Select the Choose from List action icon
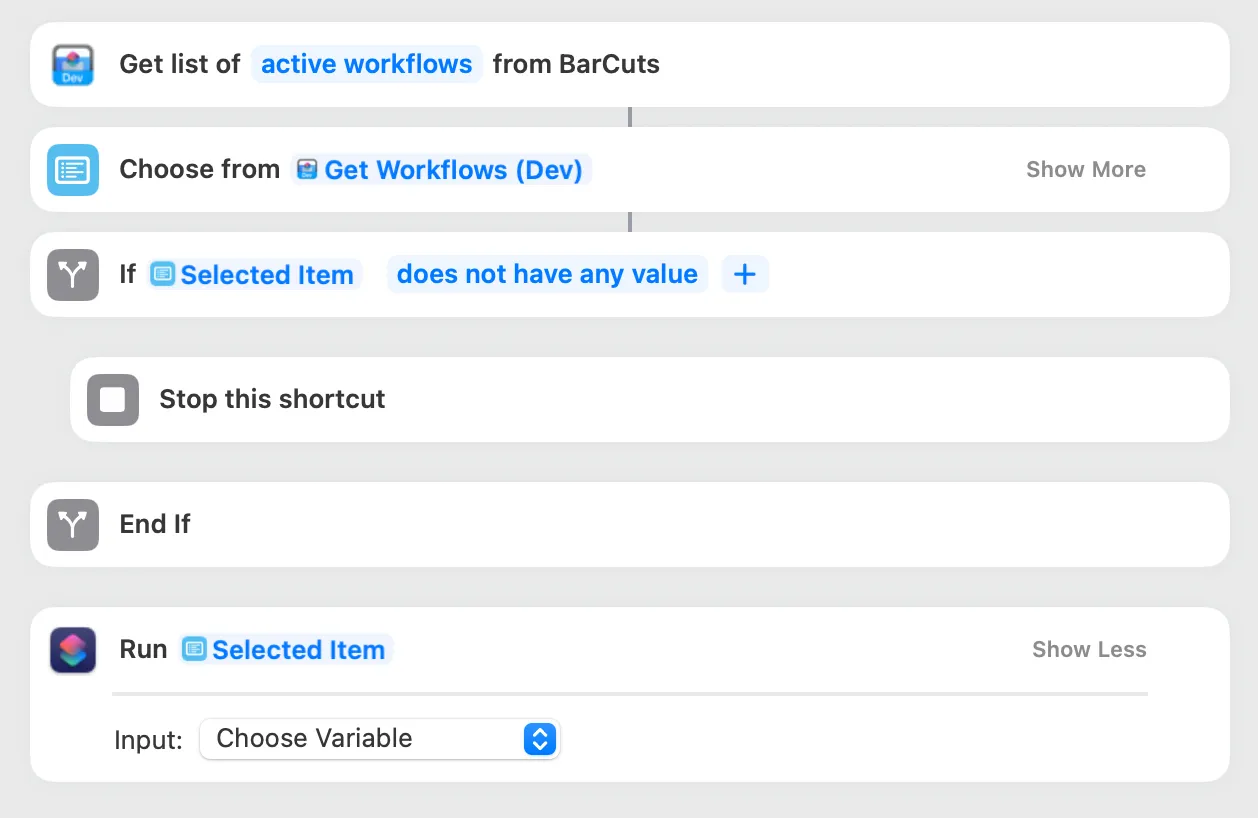The height and width of the screenshot is (818, 1258). 72,169
